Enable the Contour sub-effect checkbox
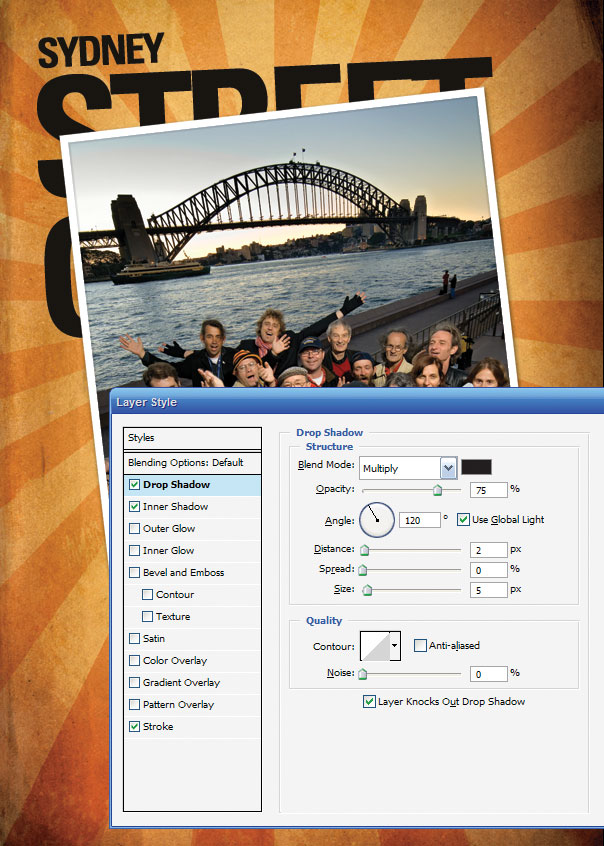604x846 pixels. click(x=147, y=595)
